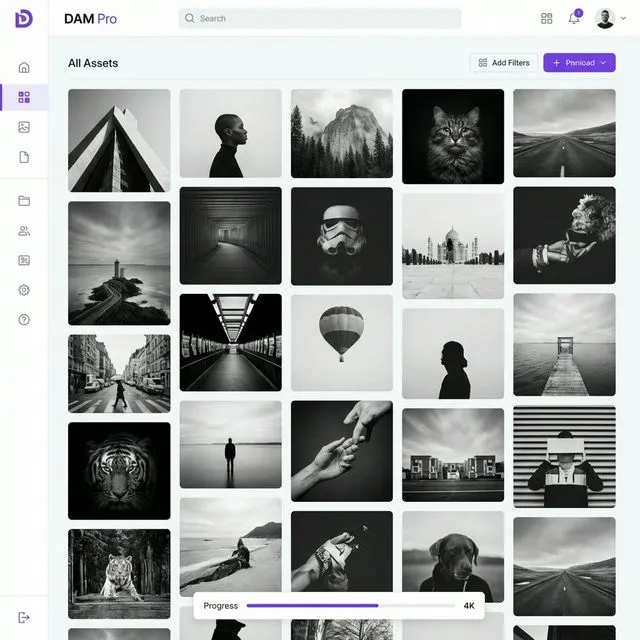The image size is (640, 640).
Task: Click the Add Filters button
Action: [x=504, y=63]
